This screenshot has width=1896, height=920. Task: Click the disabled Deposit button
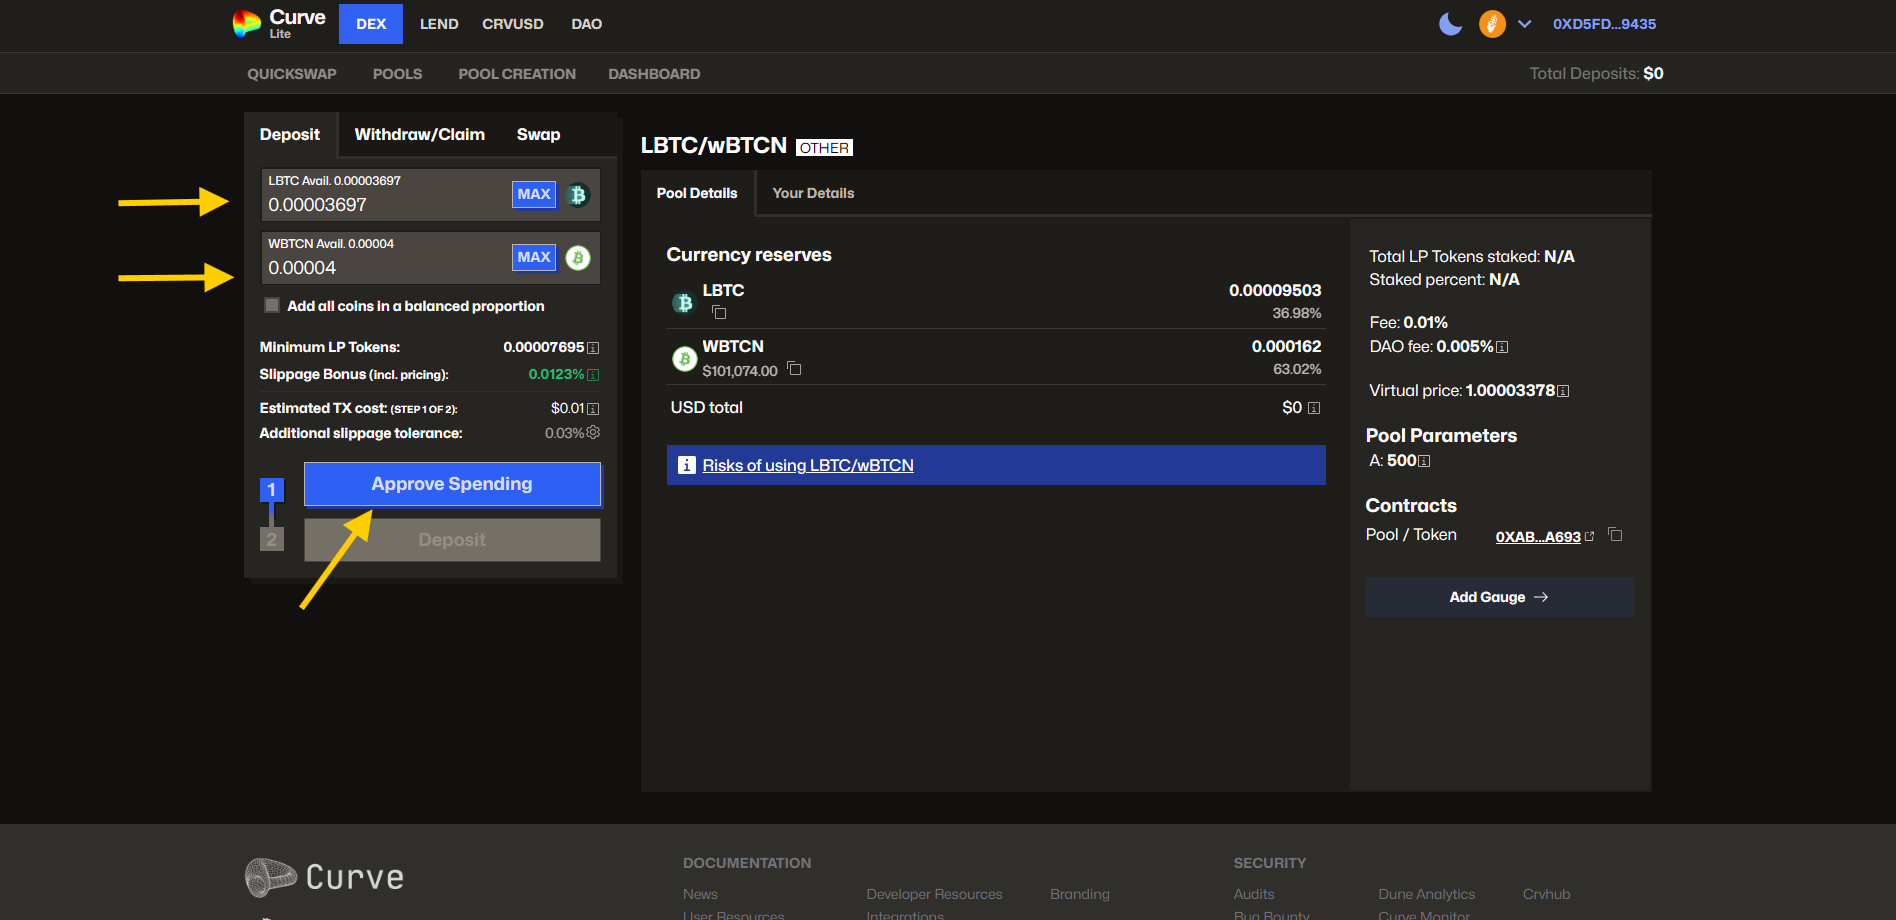pos(452,540)
